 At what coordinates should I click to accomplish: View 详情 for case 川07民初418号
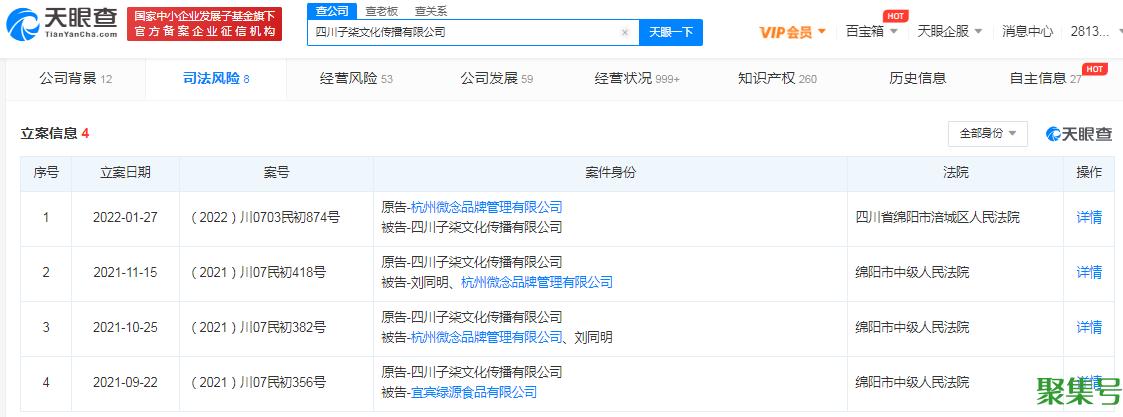[1088, 272]
